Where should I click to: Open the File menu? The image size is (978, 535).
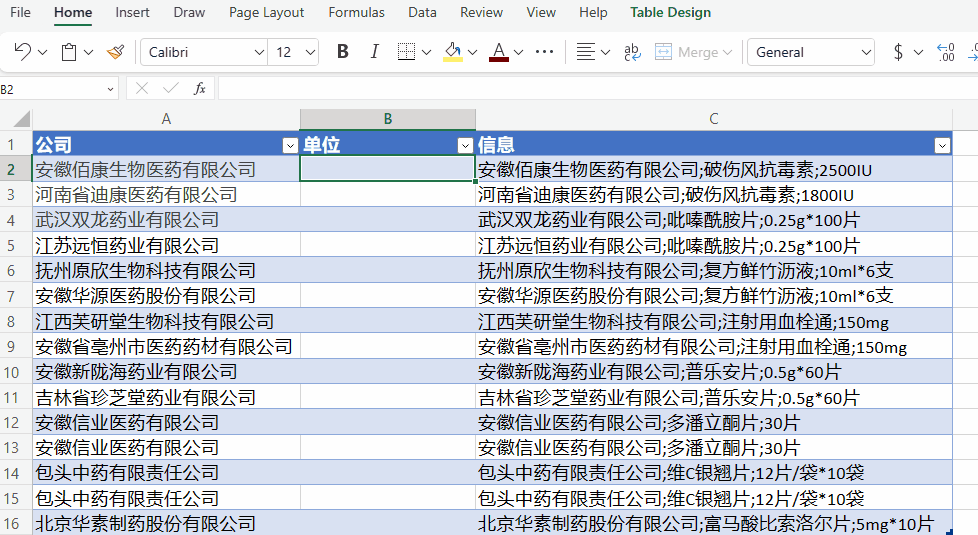(20, 12)
